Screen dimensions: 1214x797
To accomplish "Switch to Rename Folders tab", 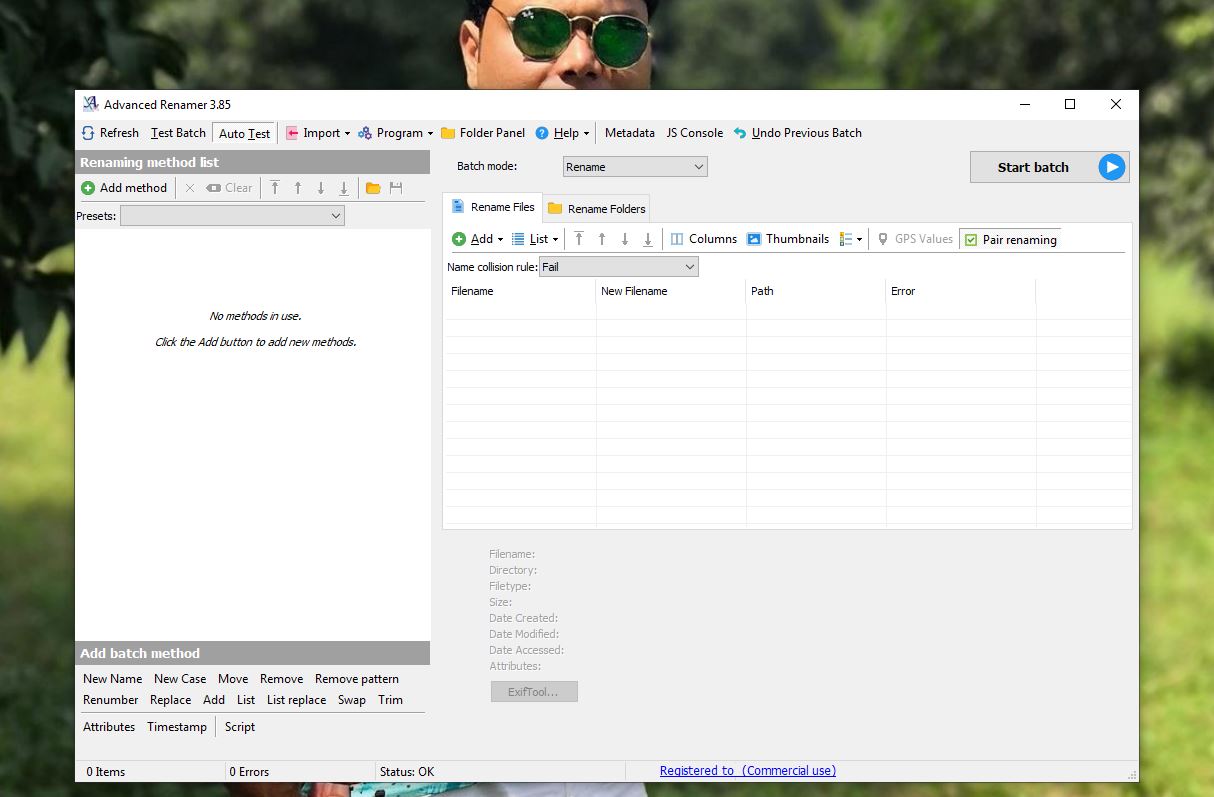I will point(596,209).
